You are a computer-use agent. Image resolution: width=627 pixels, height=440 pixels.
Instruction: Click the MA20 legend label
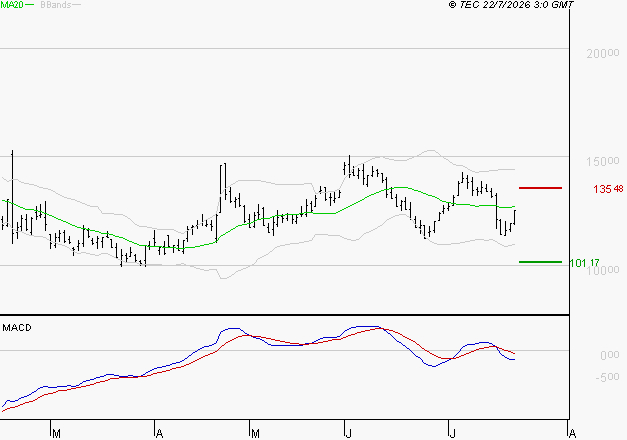click(12, 5)
